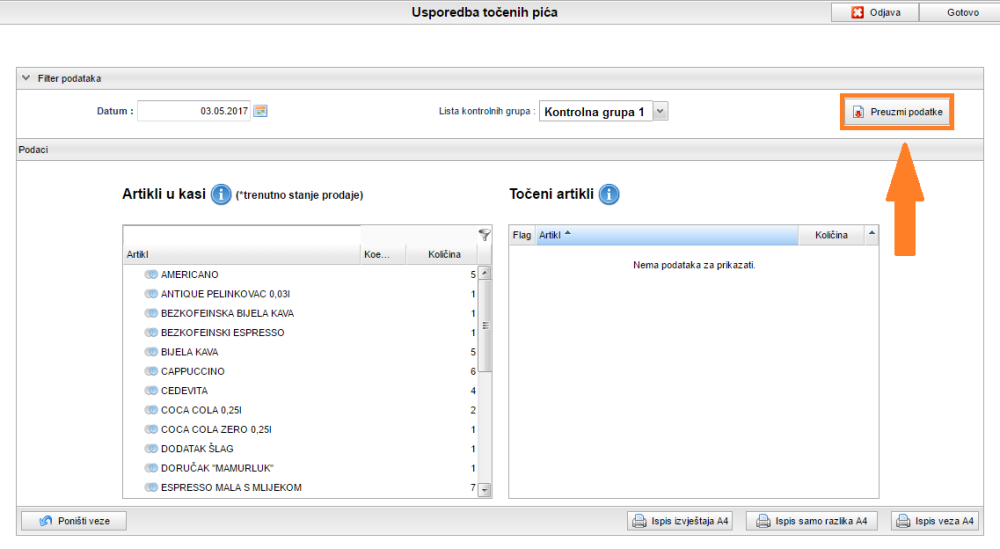Click the CAPPUCCINO article link icon
1000x549 pixels.
pyautogui.click(x=151, y=371)
